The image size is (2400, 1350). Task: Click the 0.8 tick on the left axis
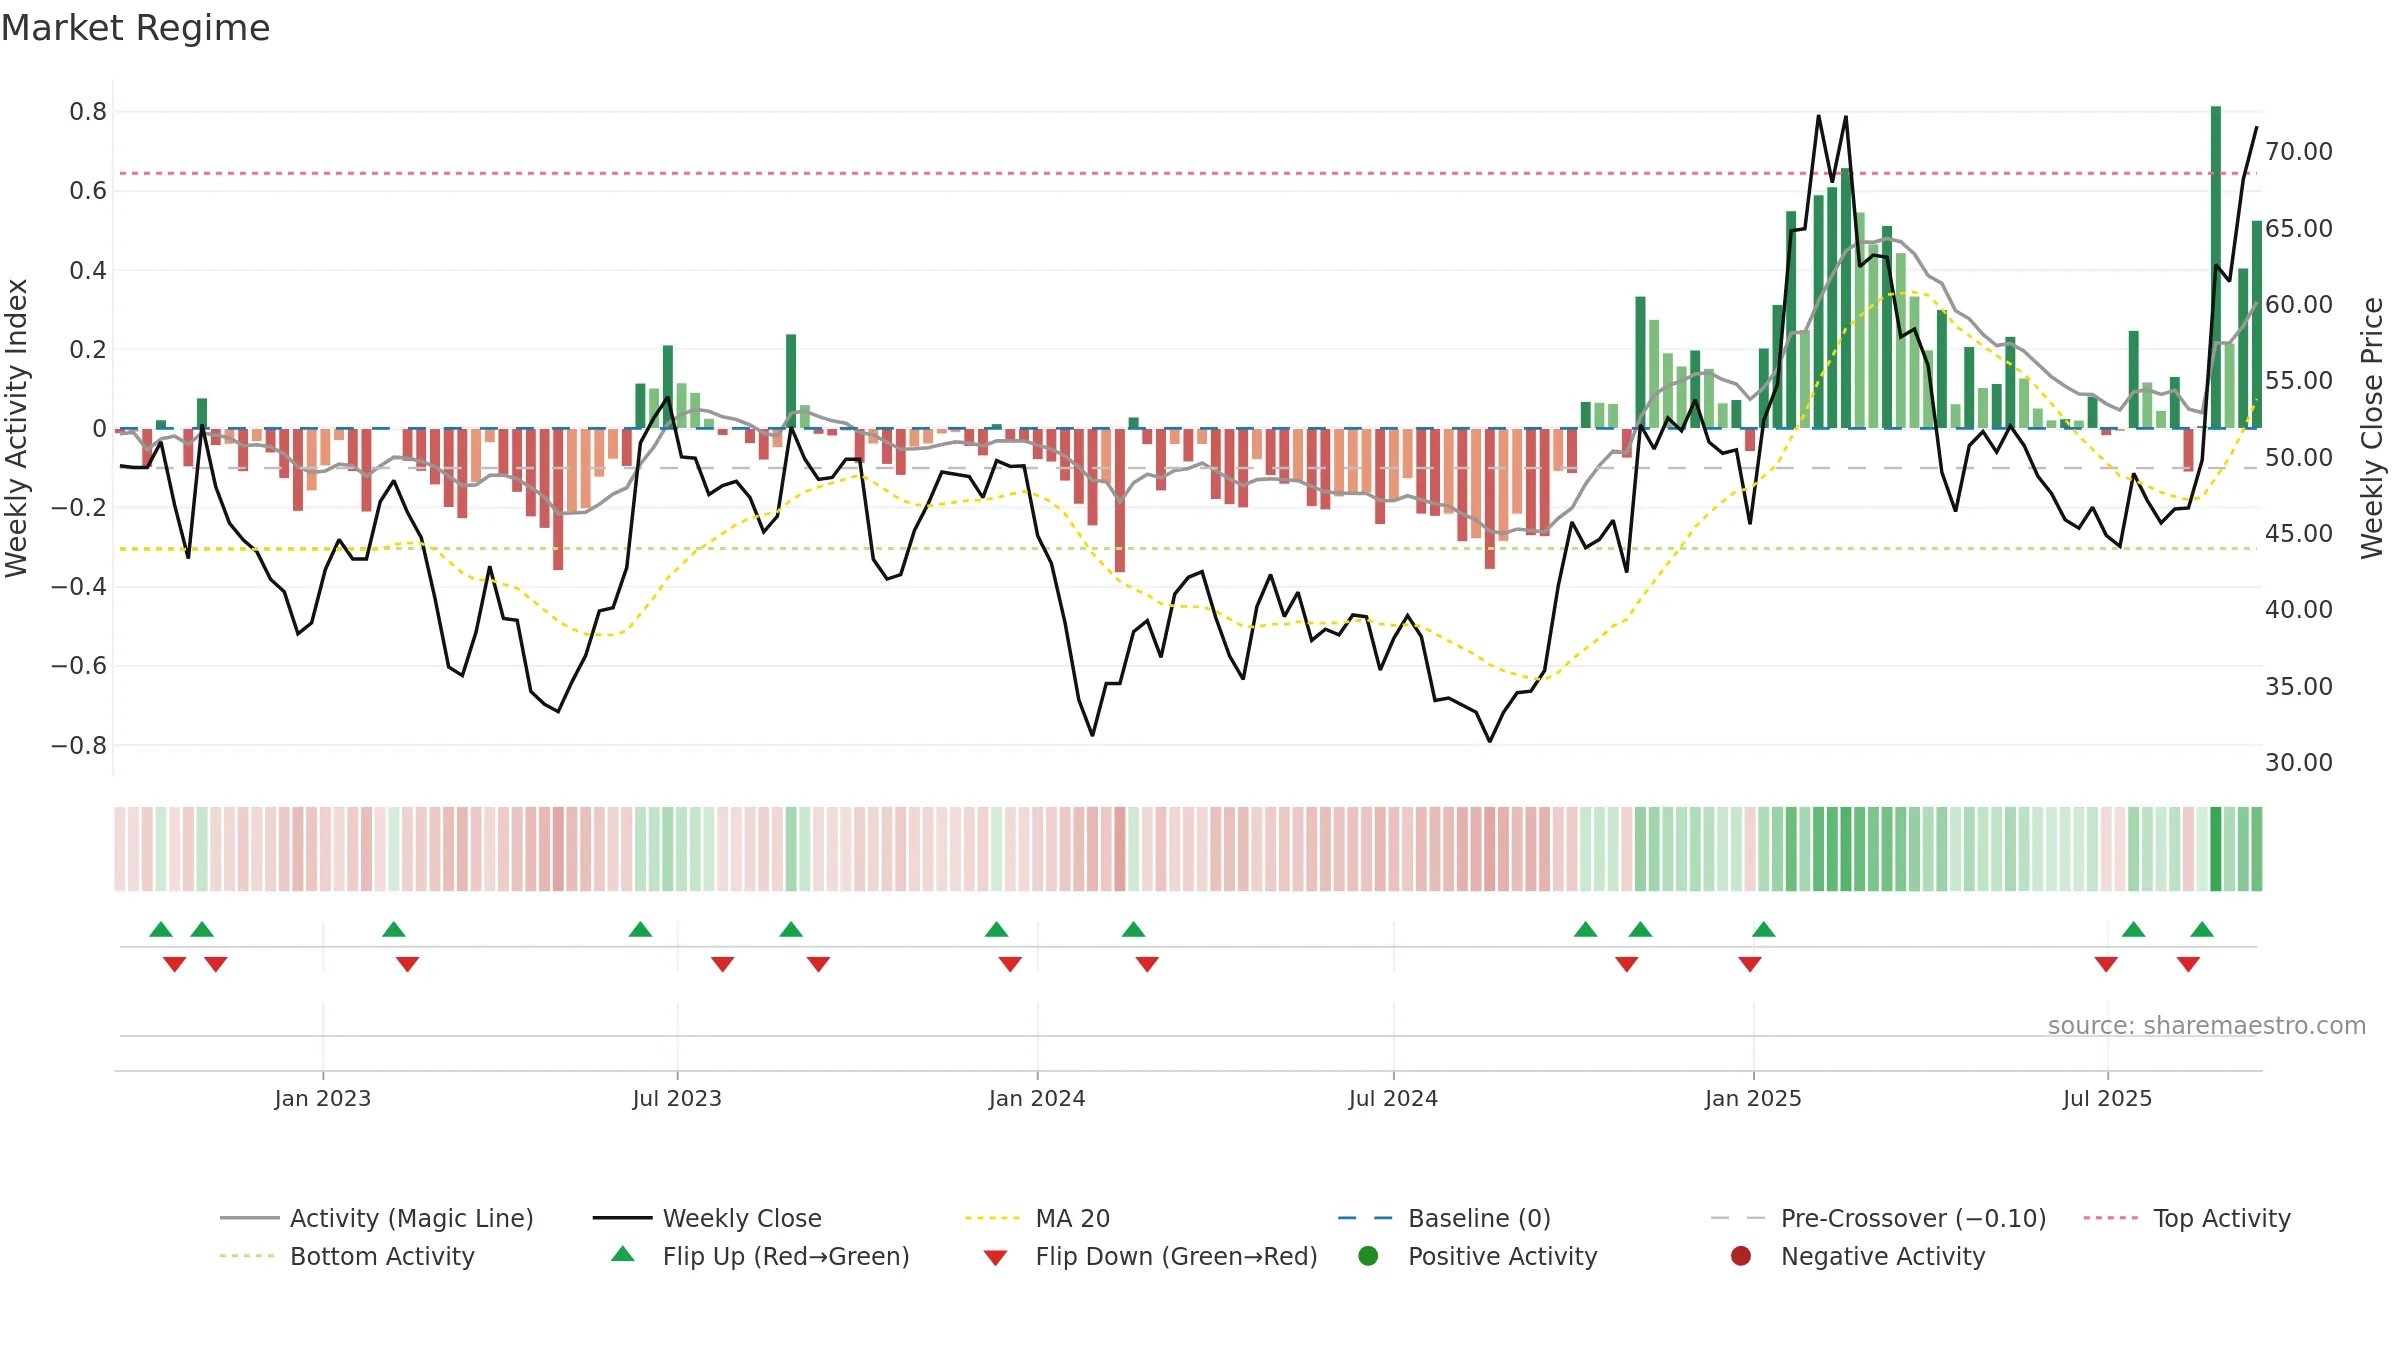coord(88,111)
